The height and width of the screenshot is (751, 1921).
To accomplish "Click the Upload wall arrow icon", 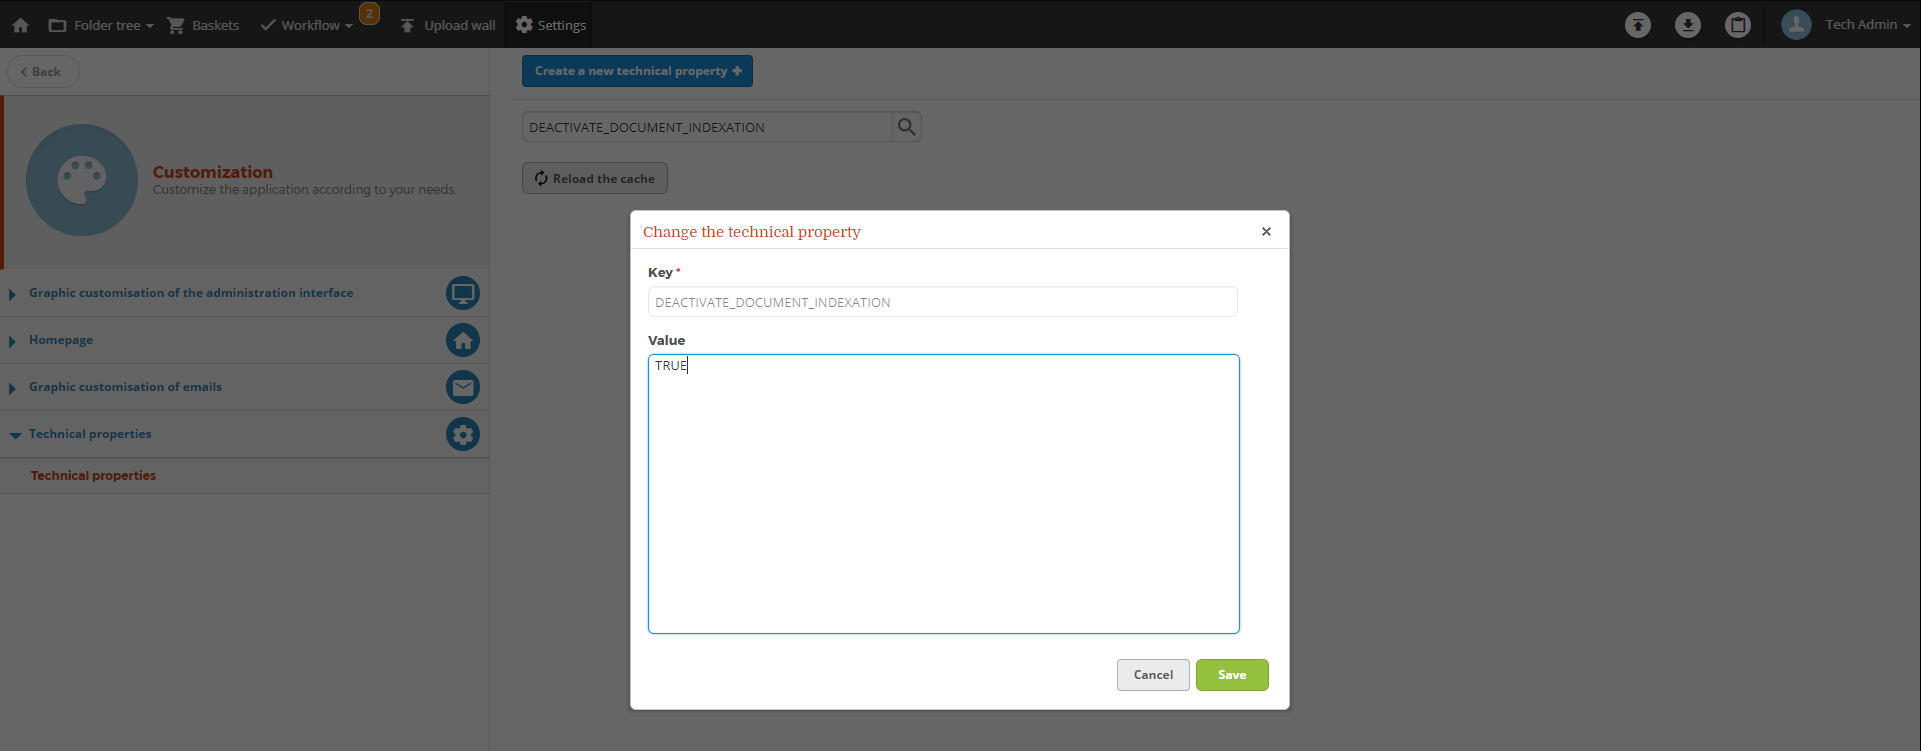I will pos(407,25).
